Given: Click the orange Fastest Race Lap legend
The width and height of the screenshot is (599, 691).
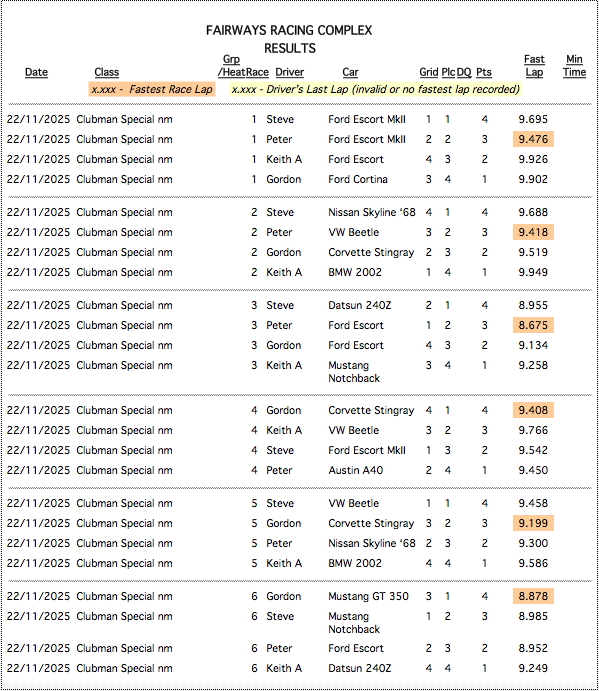Looking at the screenshot, I should [152, 89].
